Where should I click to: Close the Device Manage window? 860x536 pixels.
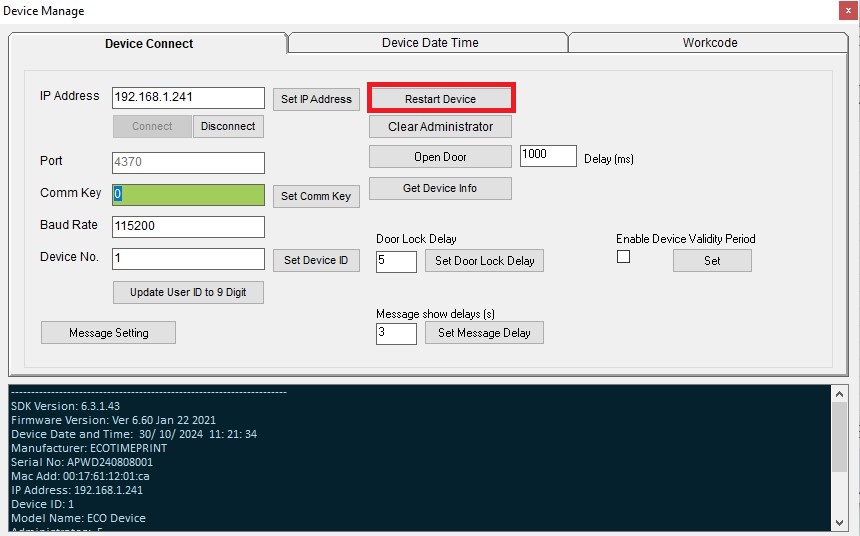pyautogui.click(x=848, y=11)
